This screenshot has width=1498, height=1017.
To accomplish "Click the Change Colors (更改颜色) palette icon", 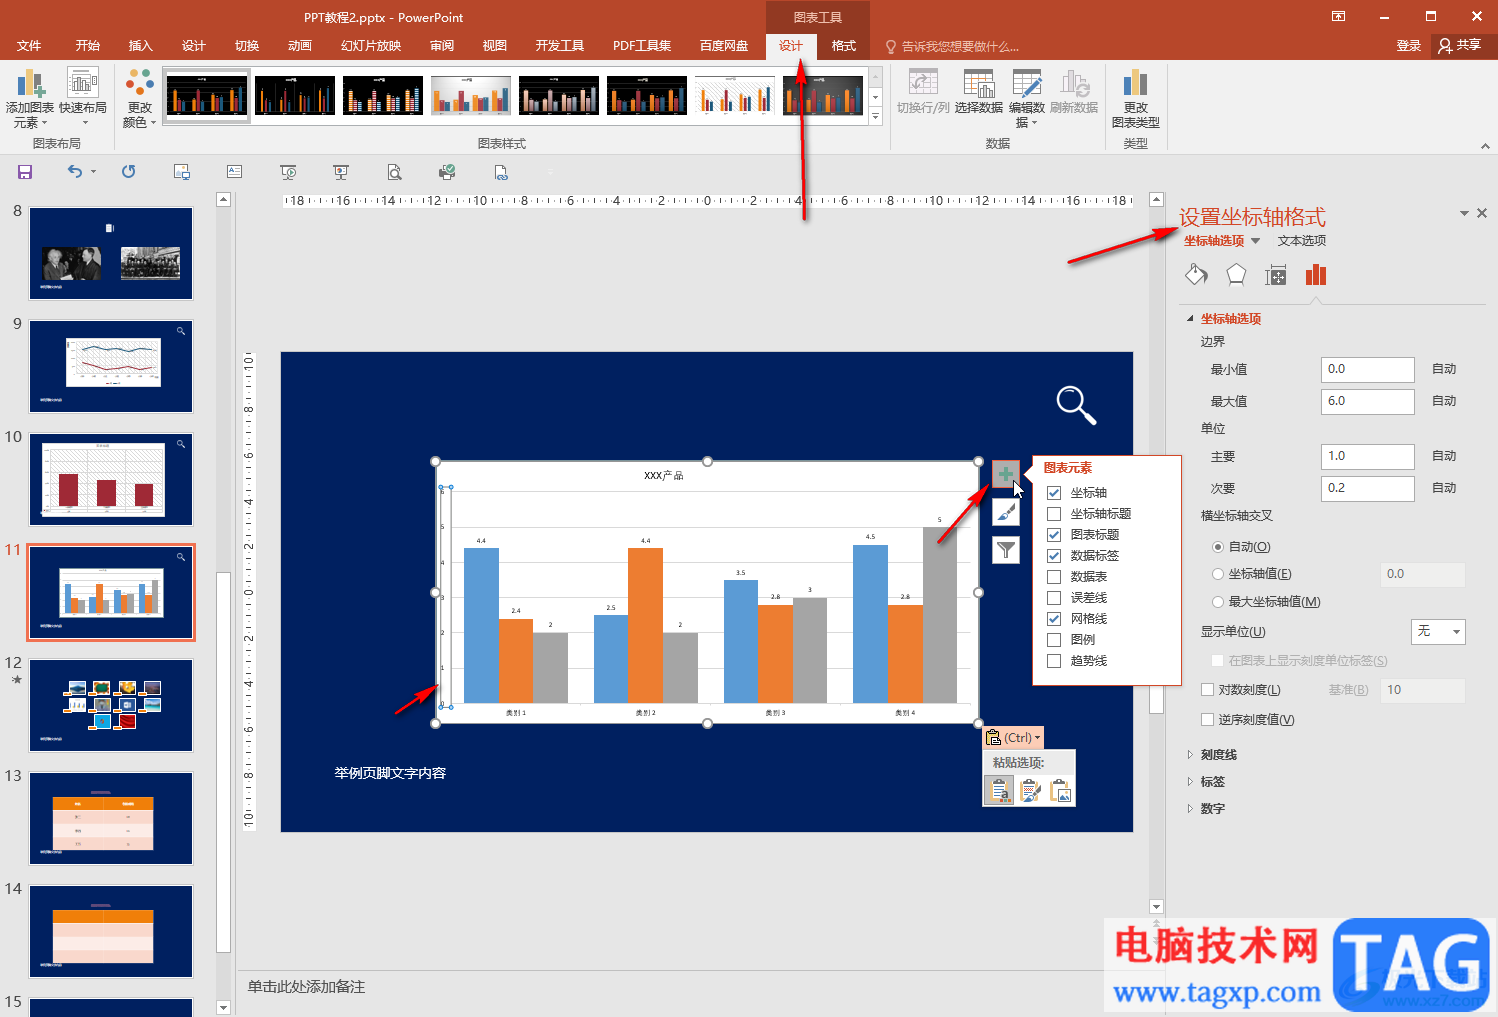I will pyautogui.click(x=140, y=84).
